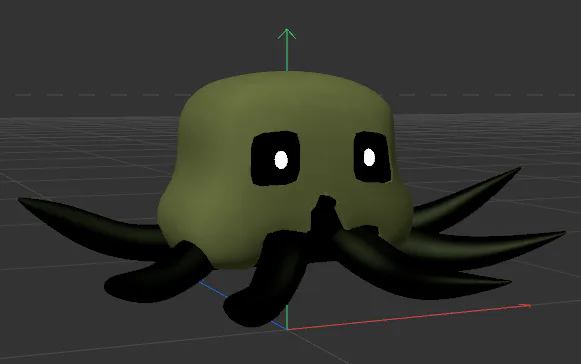
Task: Select the creature's left black eye
Action: (x=275, y=158)
